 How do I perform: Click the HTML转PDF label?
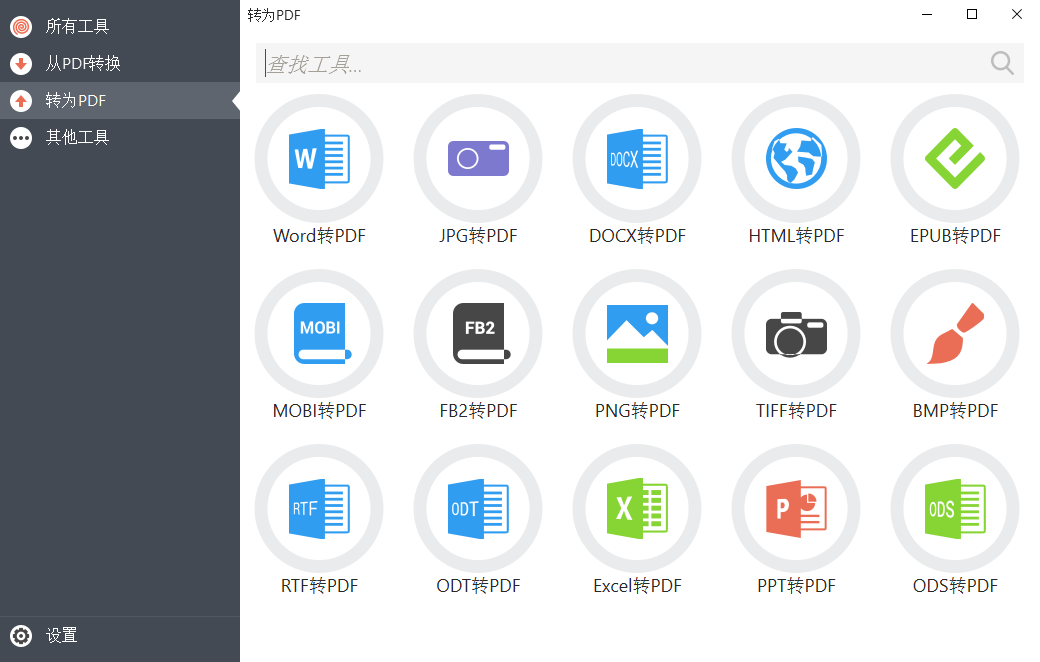796,236
